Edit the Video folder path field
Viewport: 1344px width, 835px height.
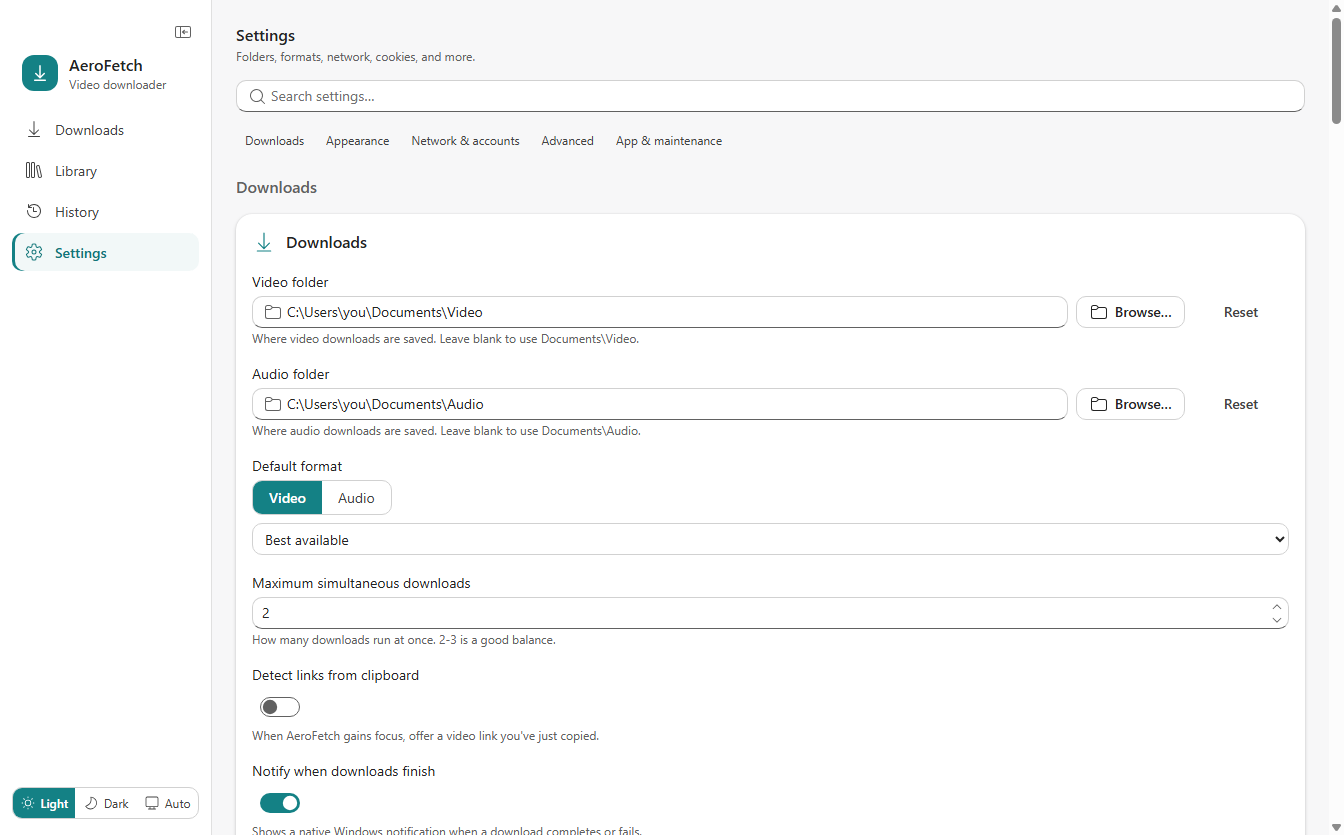660,312
